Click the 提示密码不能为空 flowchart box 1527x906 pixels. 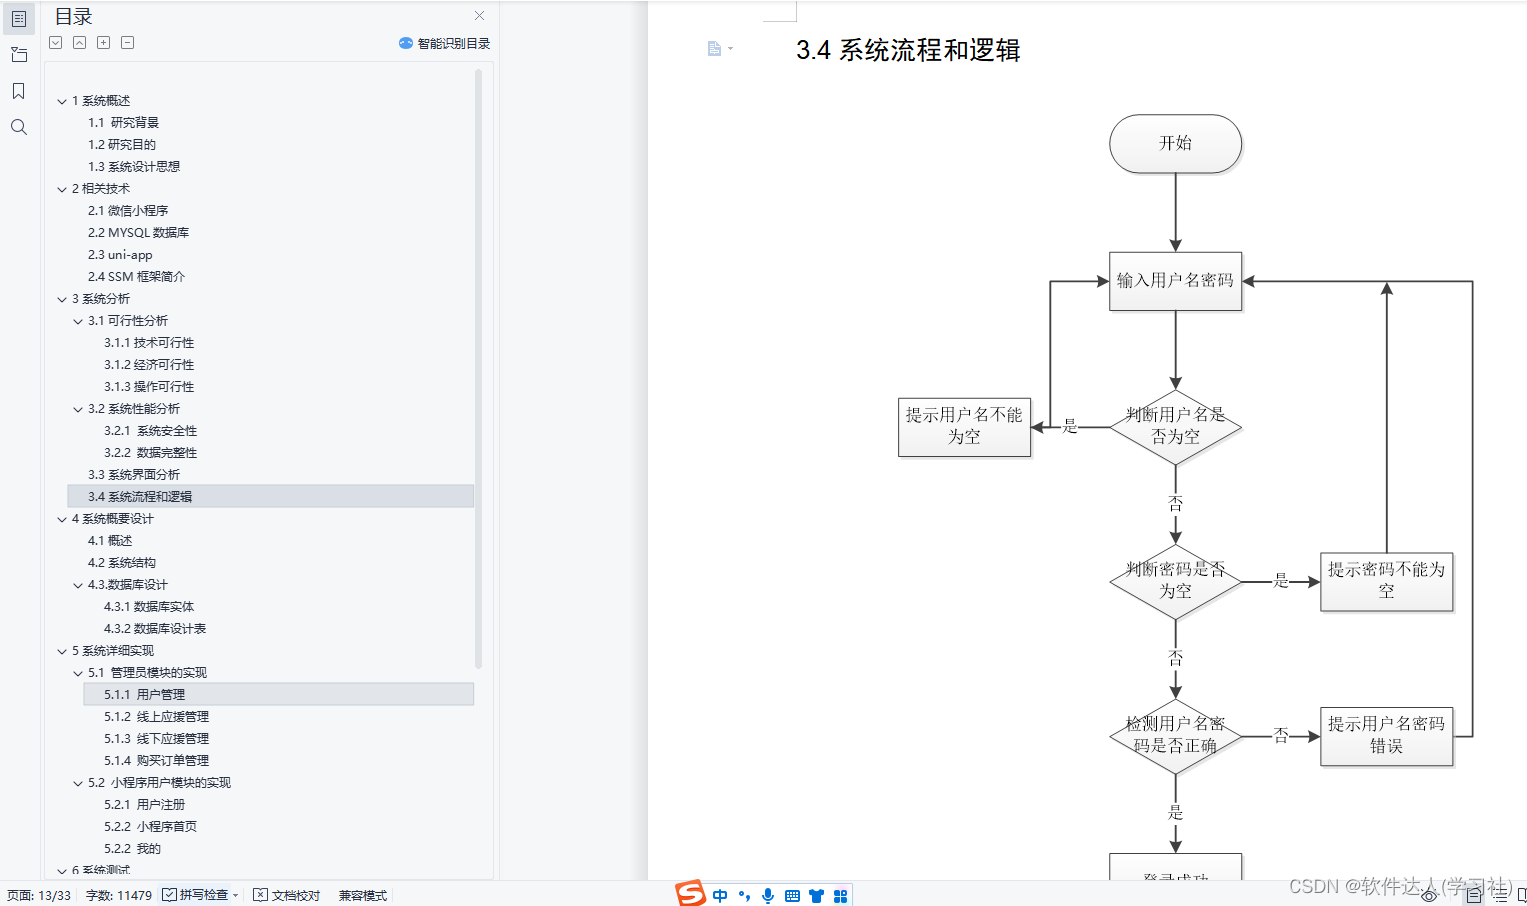tap(1386, 582)
